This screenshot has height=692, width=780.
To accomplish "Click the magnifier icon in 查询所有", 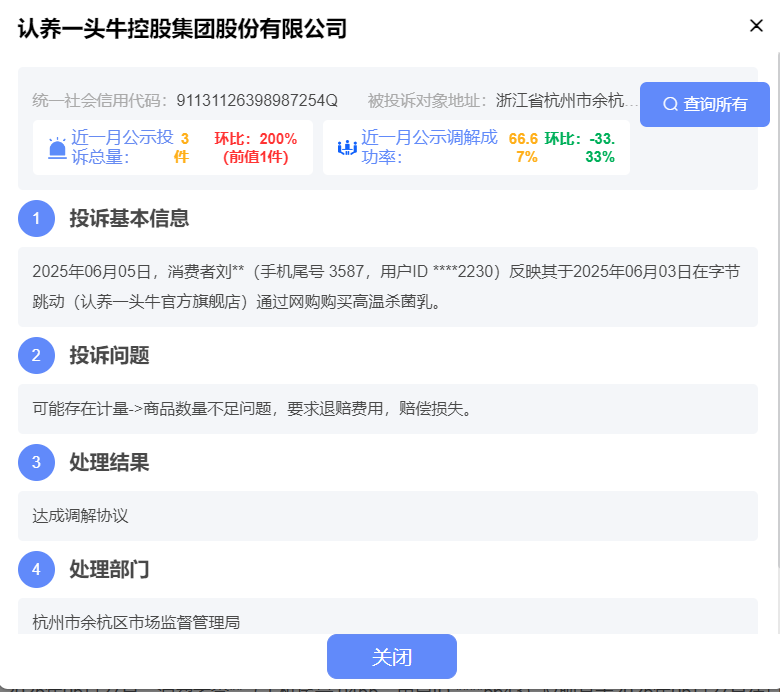I will [x=670, y=104].
